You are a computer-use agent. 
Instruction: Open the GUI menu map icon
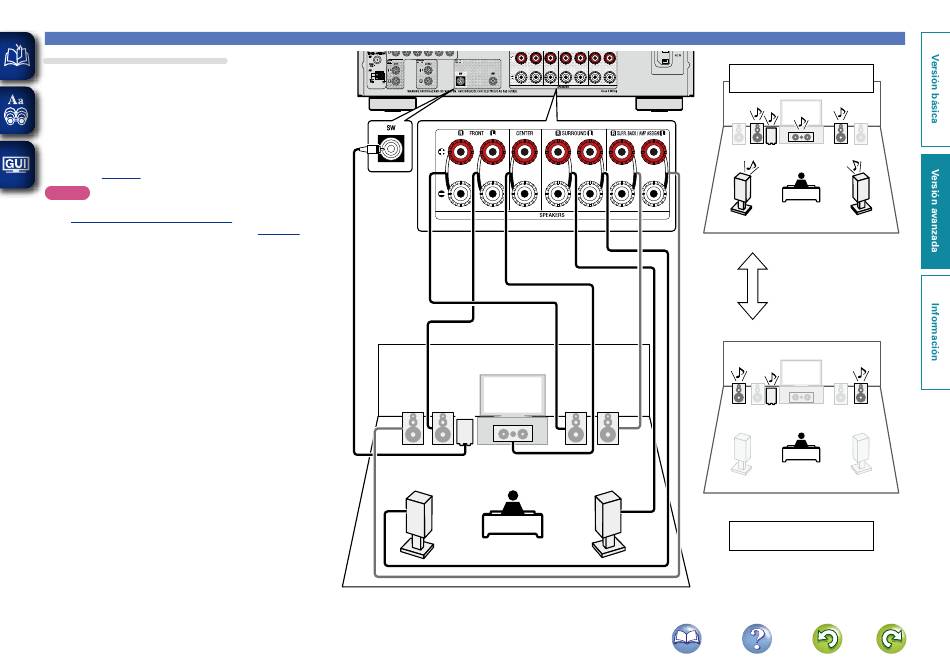(x=17, y=165)
